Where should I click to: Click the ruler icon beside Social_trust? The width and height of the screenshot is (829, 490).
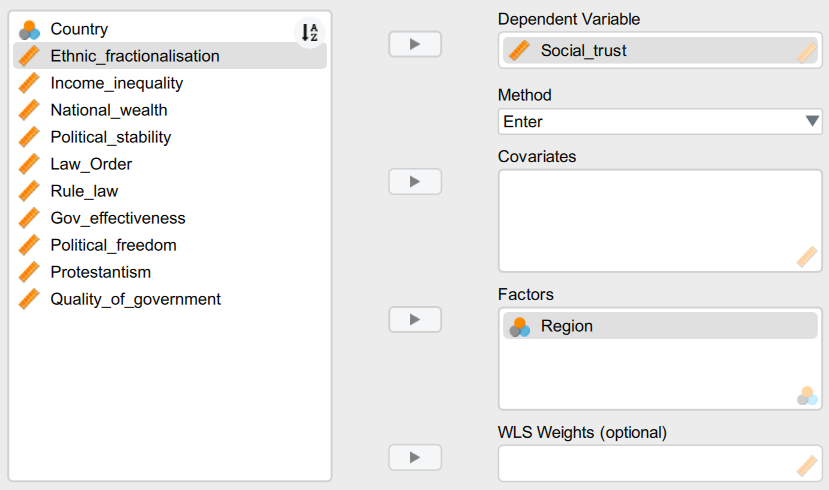click(519, 50)
